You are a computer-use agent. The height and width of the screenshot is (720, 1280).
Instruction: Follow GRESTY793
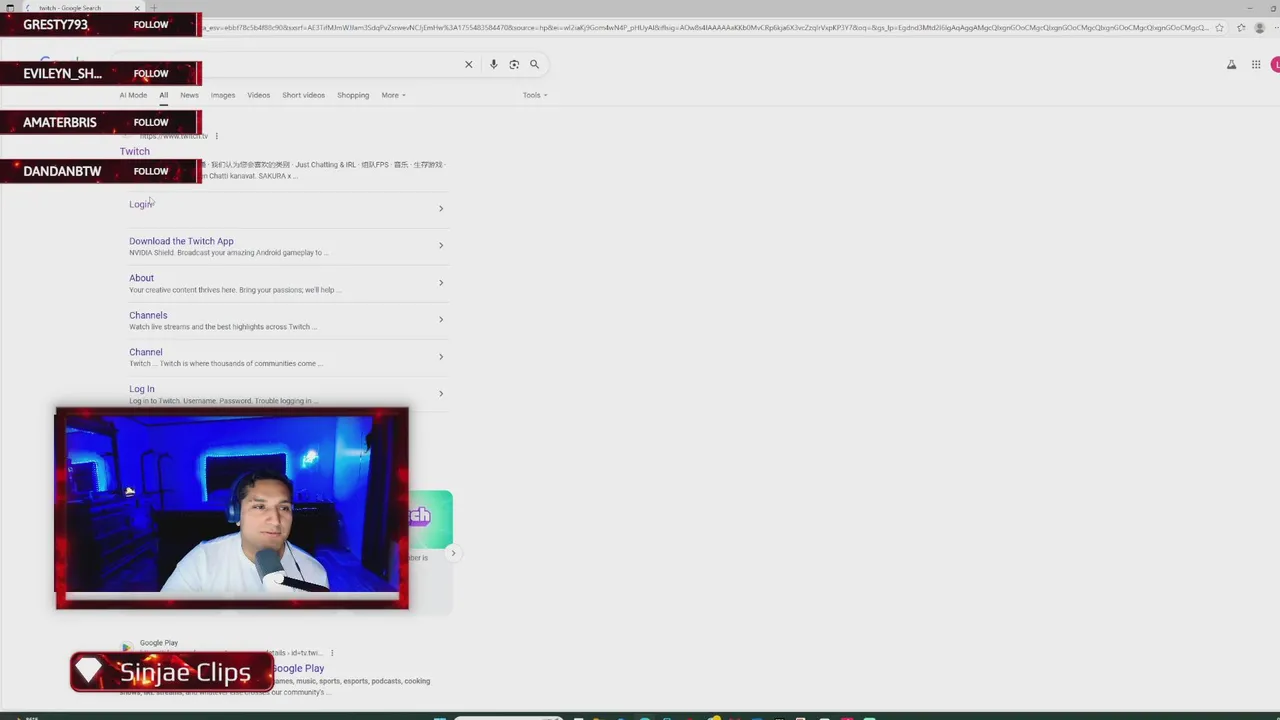click(151, 25)
